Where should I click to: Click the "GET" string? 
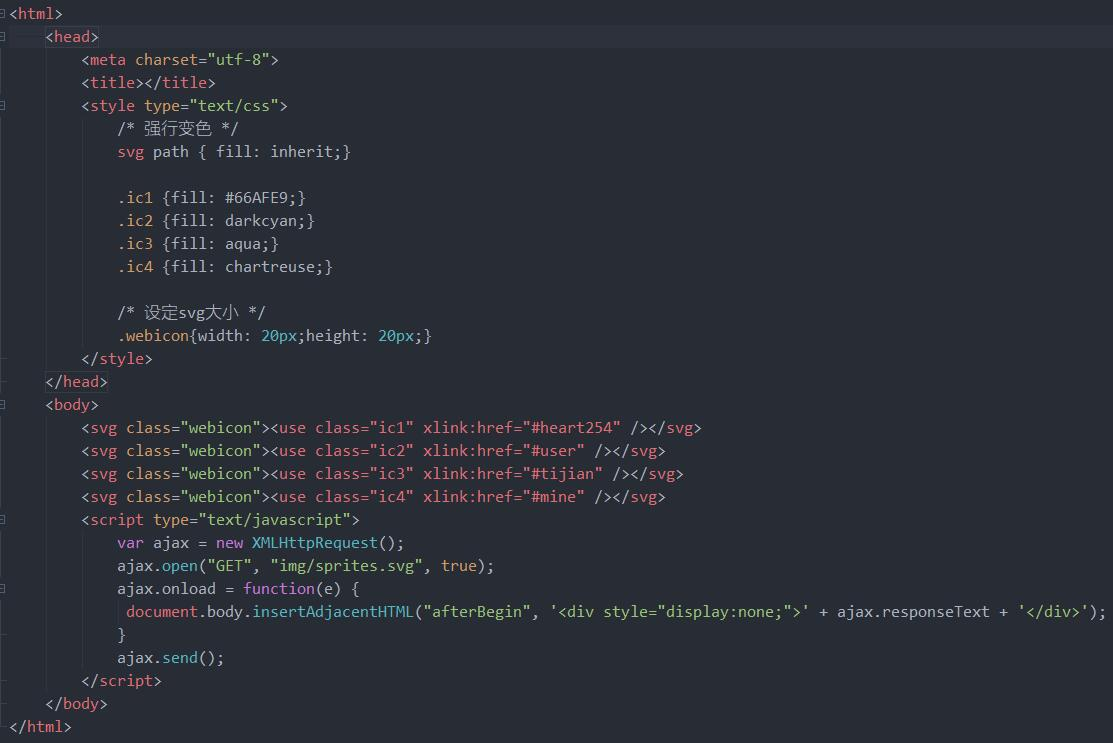coord(229,566)
